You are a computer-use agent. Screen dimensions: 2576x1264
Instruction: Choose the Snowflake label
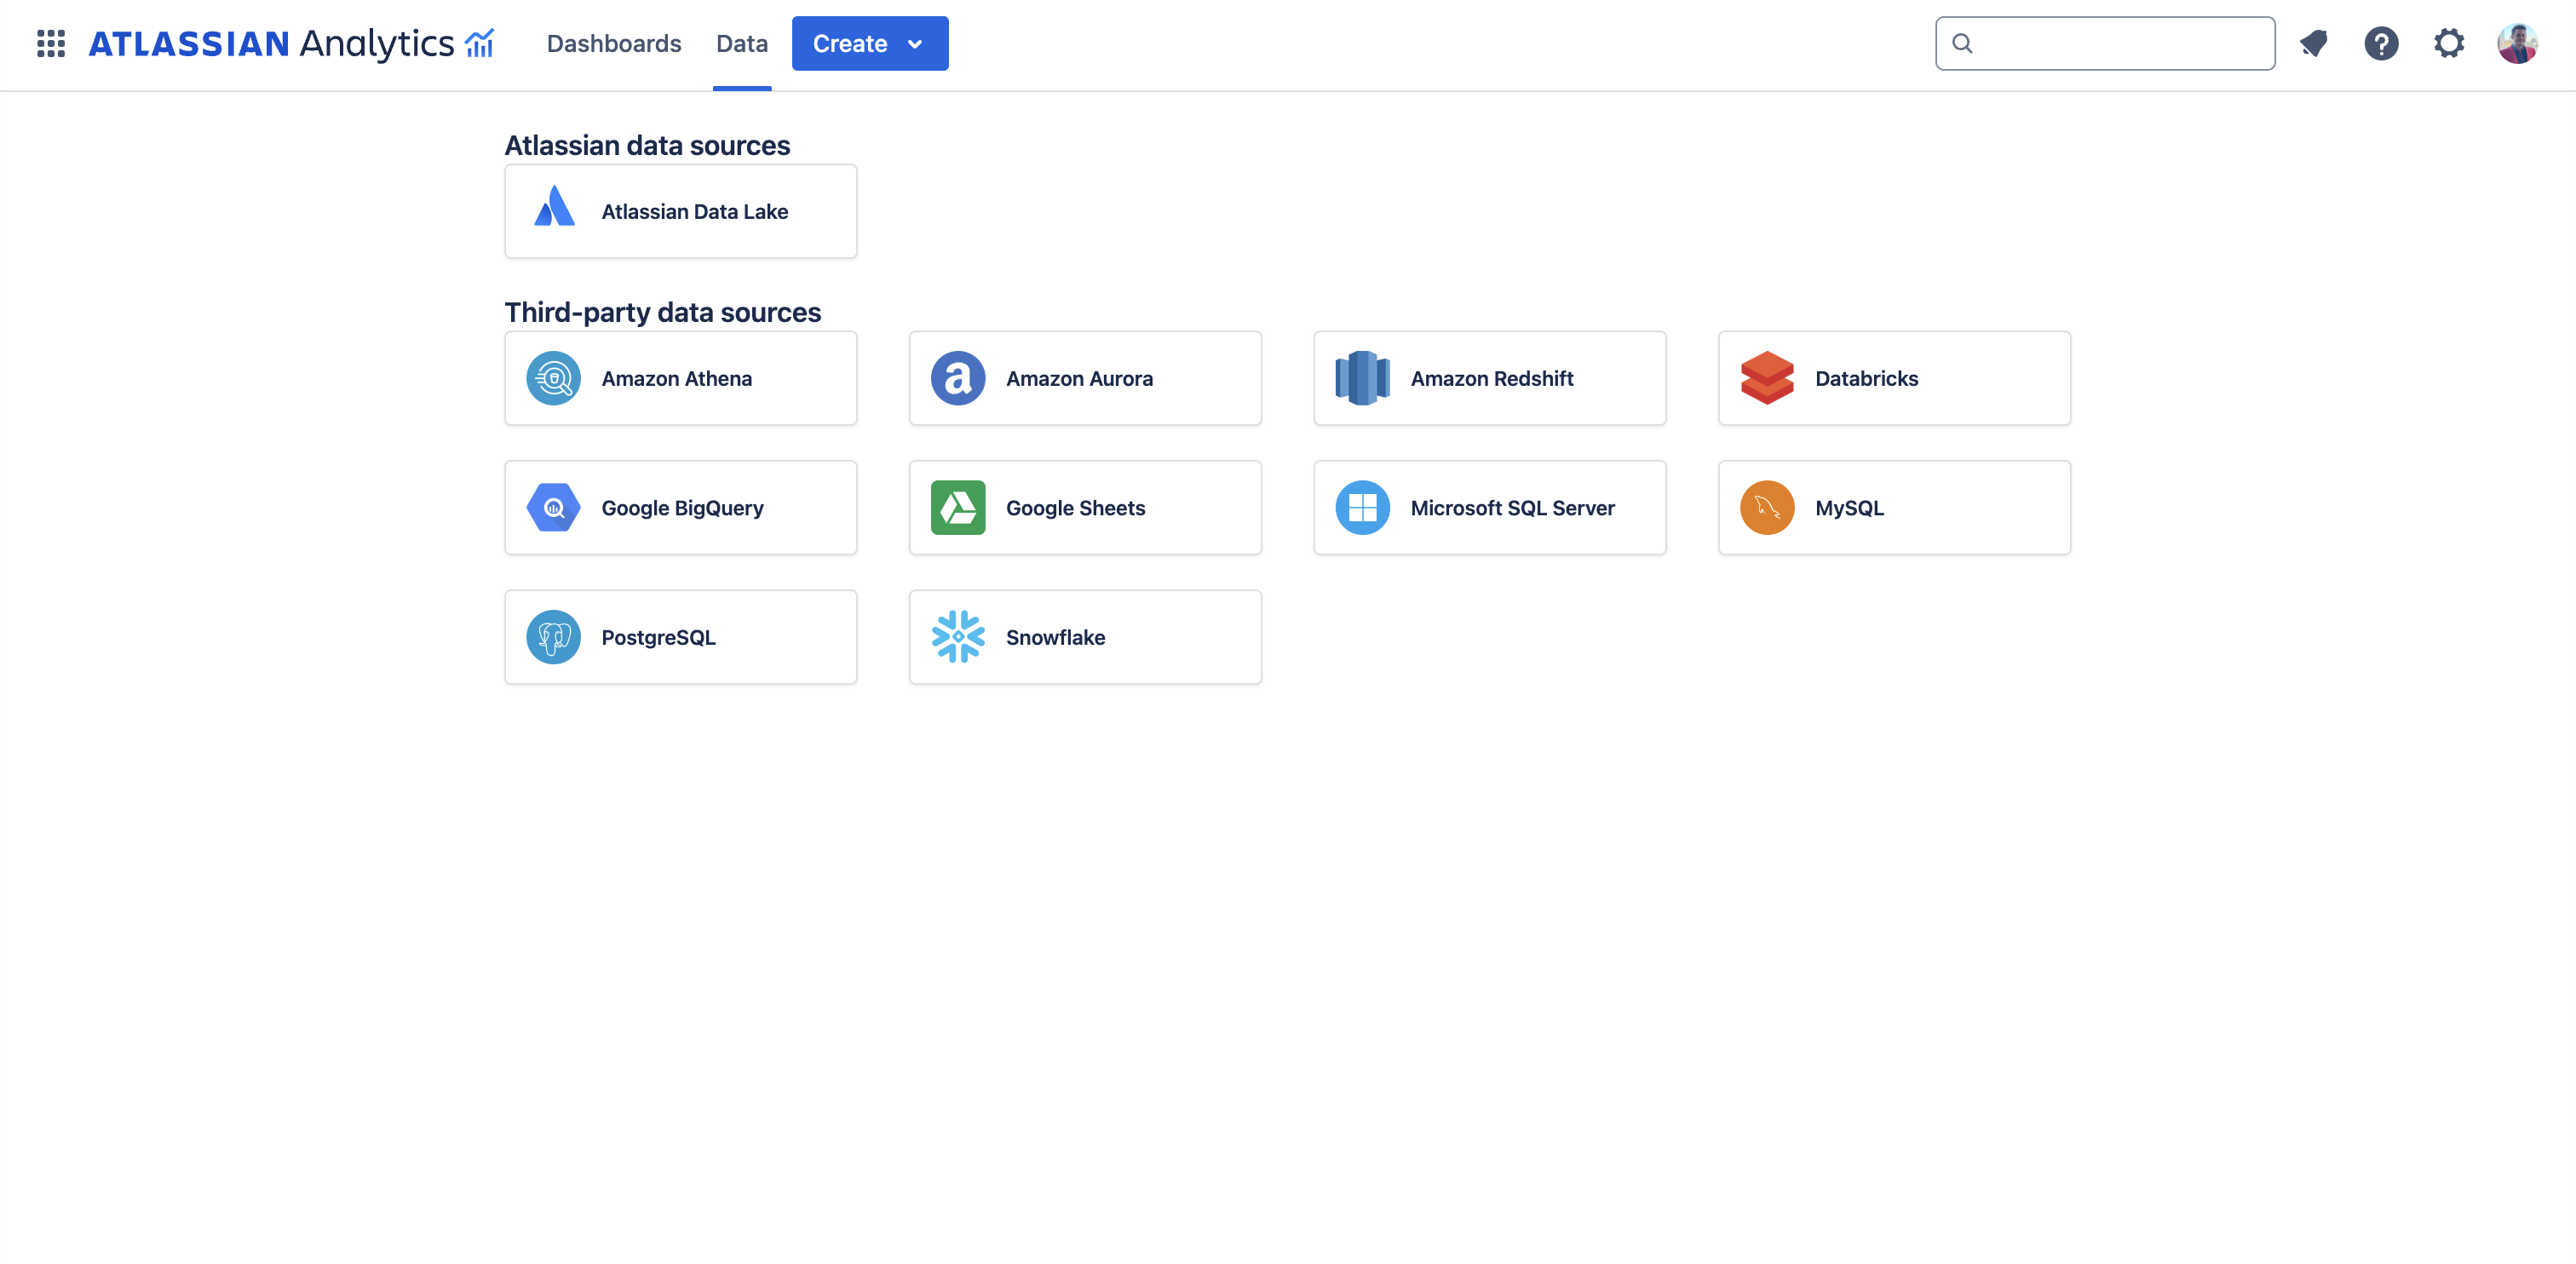1055,637
